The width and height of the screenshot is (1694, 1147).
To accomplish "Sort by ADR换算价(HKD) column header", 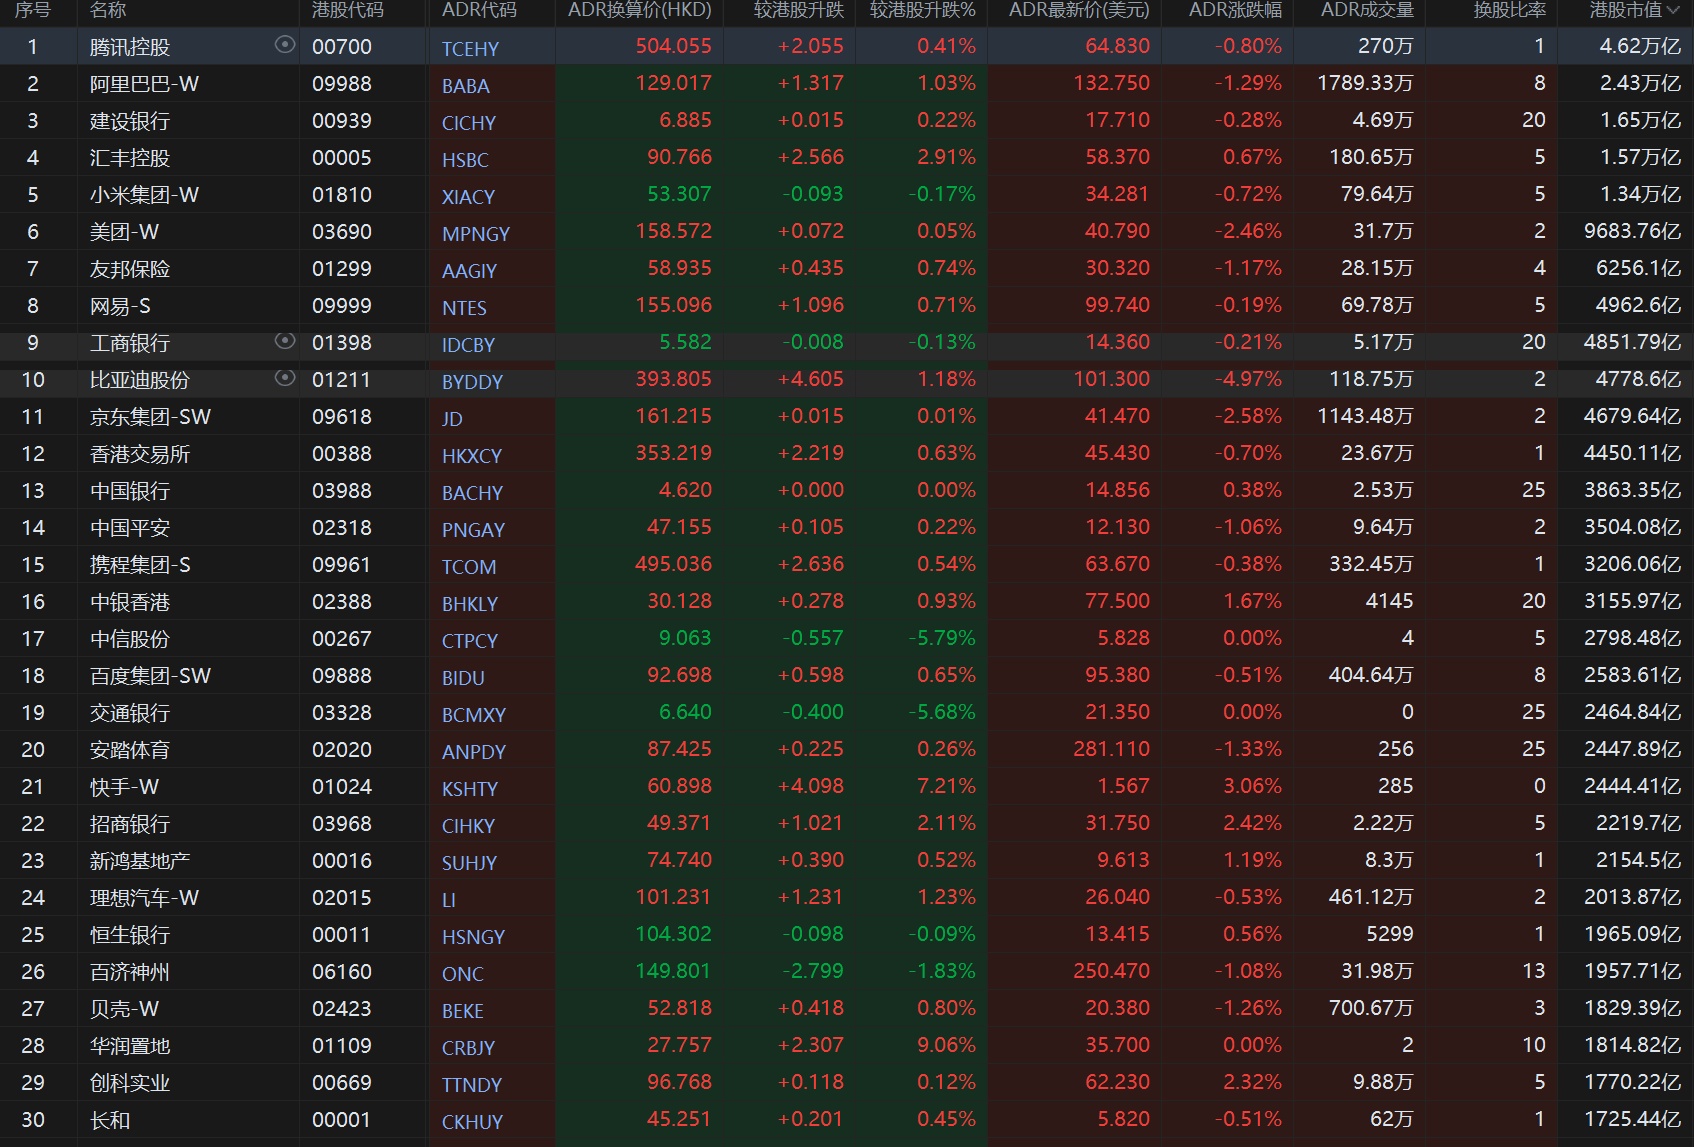I will (640, 10).
